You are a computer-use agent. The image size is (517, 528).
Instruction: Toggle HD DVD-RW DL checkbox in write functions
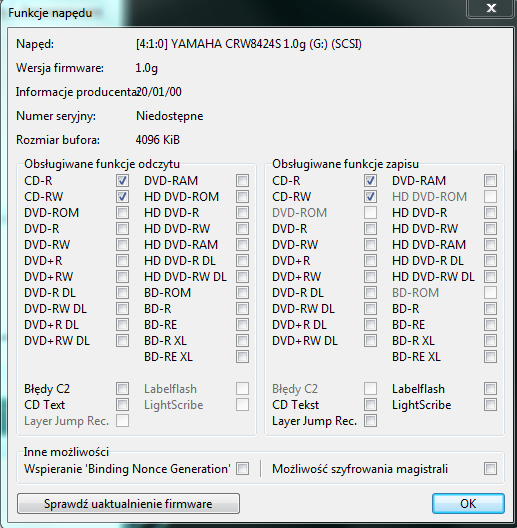490,276
